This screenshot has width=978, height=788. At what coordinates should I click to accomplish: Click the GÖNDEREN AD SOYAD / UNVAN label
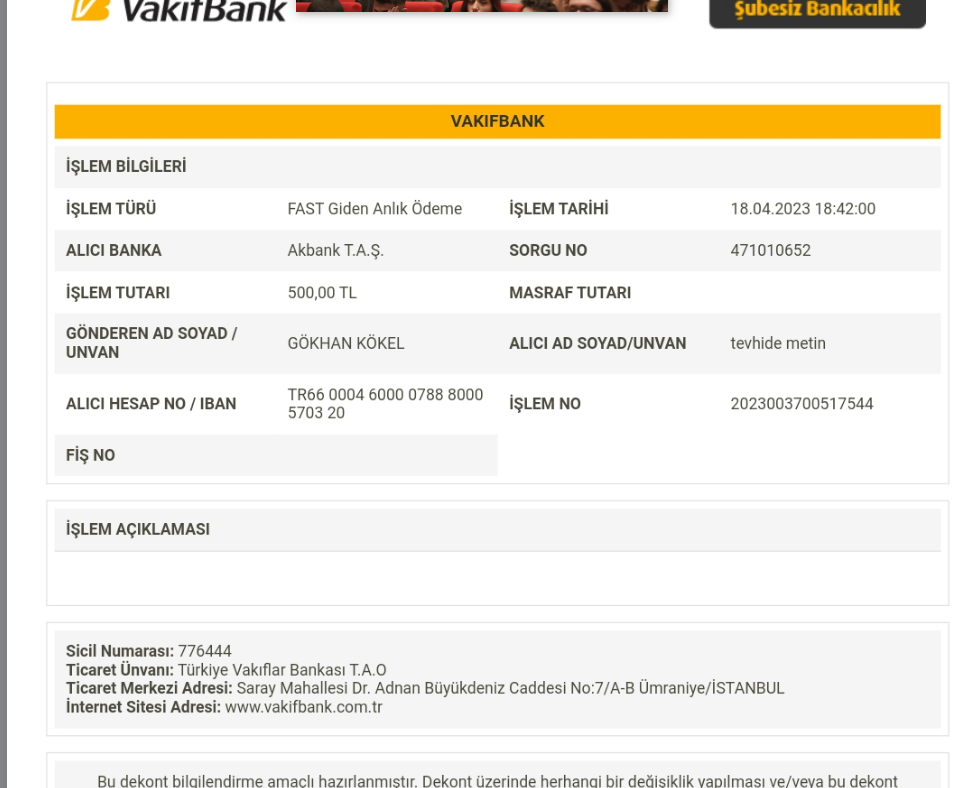pyautogui.click(x=152, y=343)
